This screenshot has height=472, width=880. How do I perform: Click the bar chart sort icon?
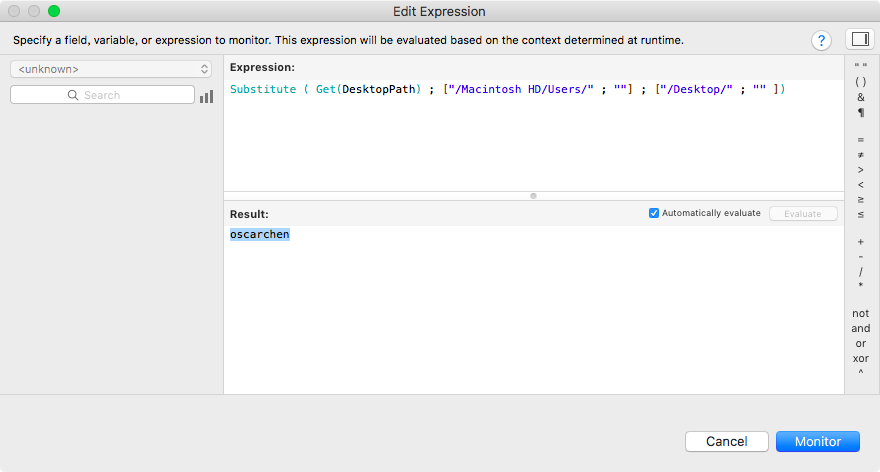tap(207, 97)
